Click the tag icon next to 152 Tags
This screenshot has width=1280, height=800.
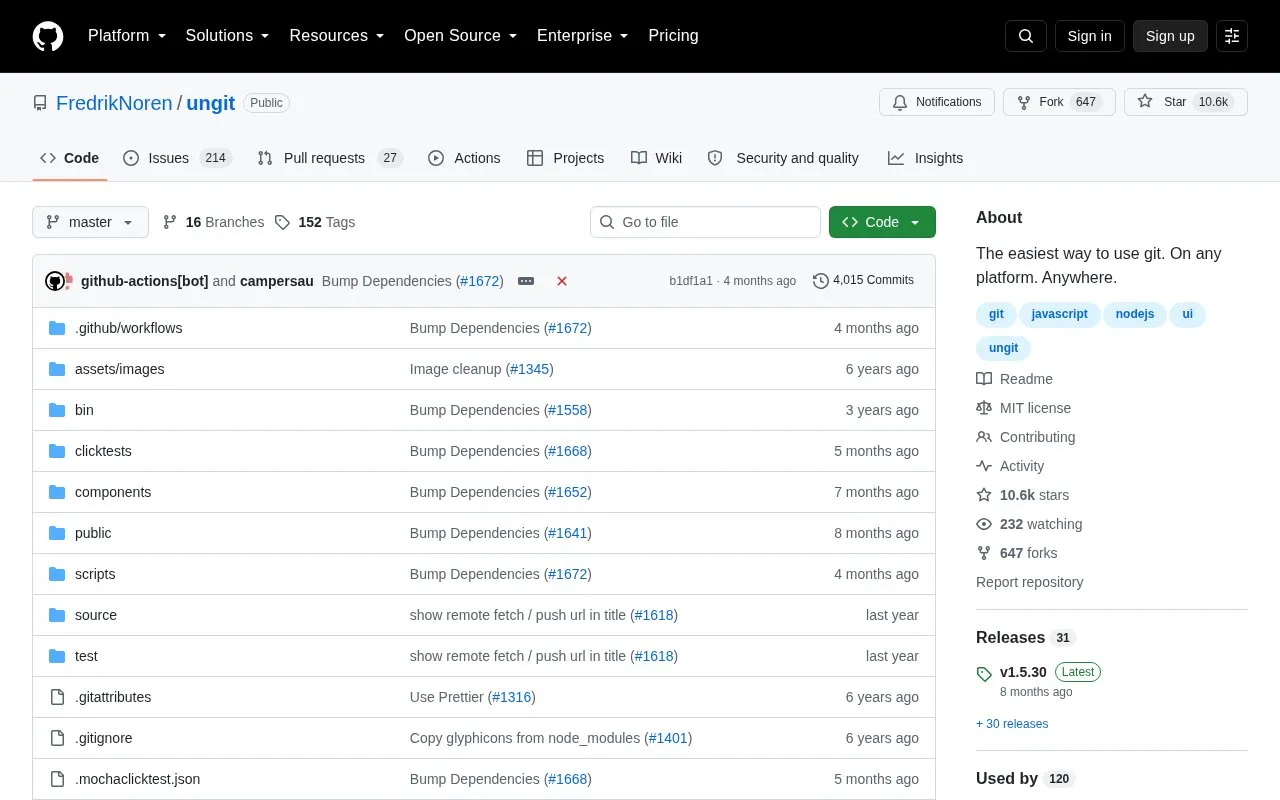pos(283,222)
